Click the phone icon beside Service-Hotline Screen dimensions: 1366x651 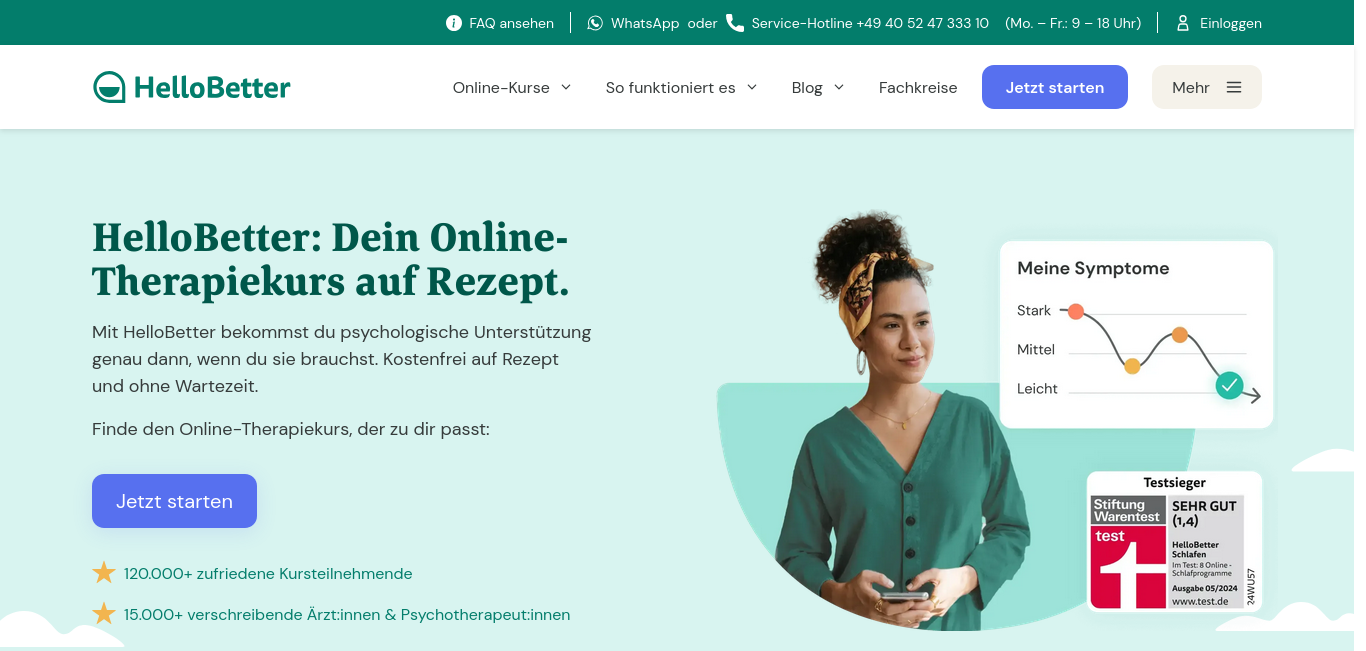point(735,23)
